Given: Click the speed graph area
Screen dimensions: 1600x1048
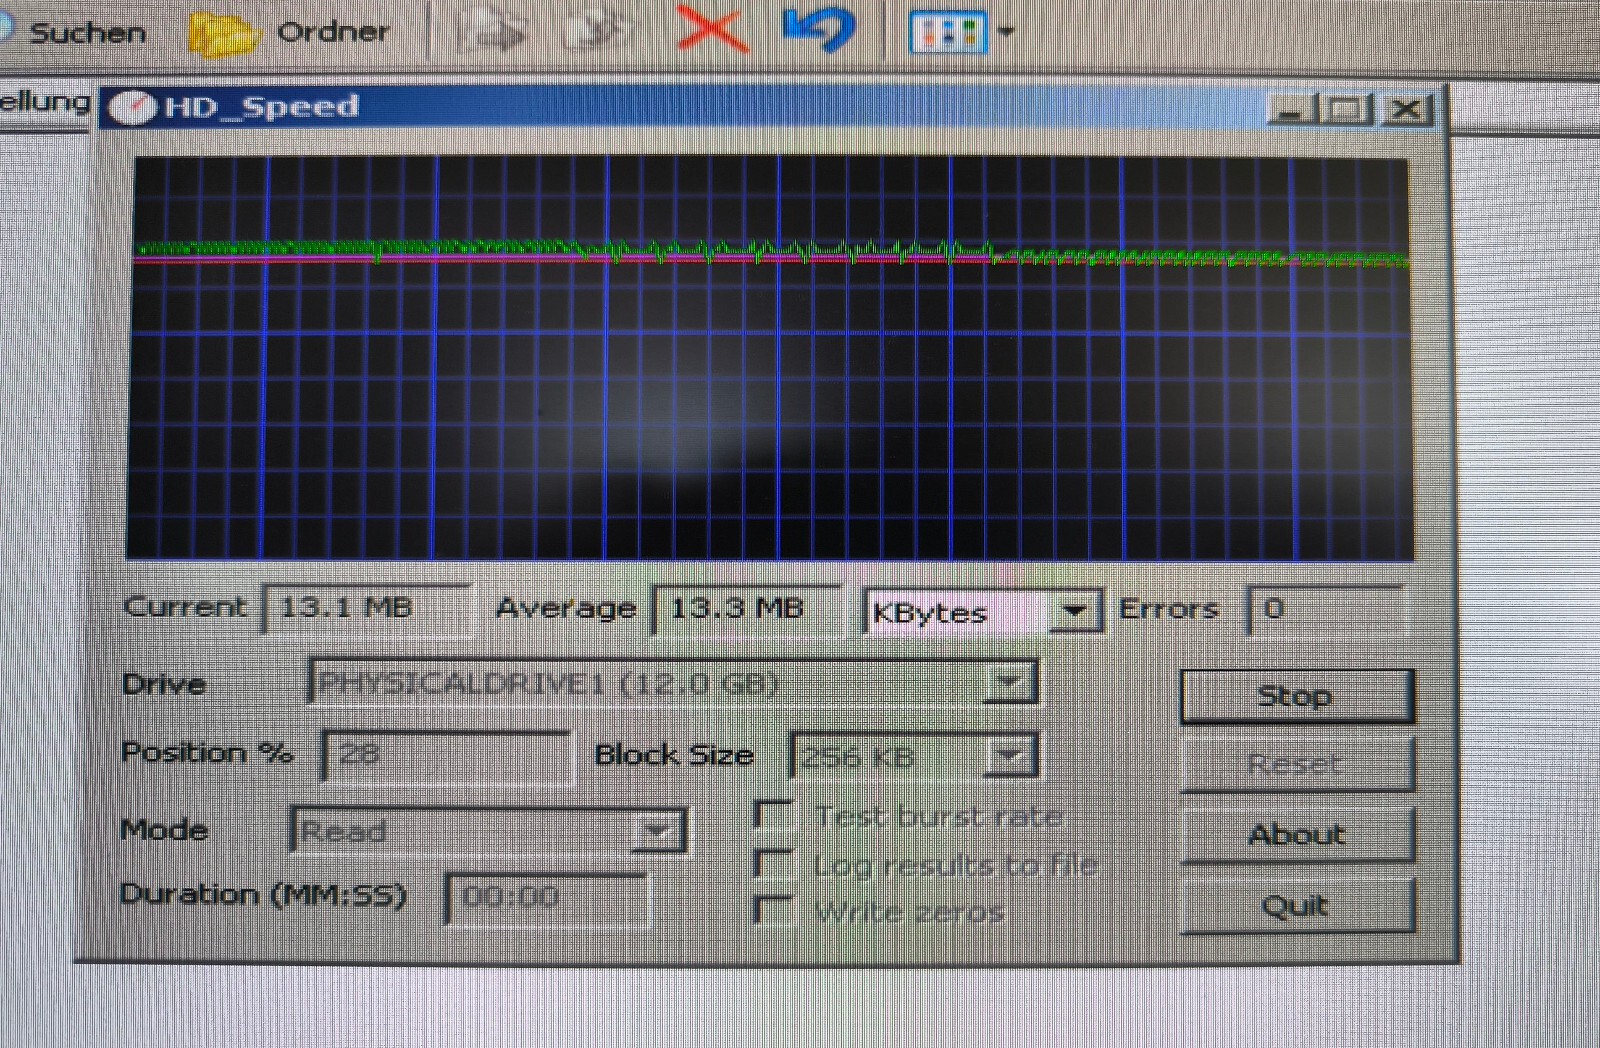Looking at the screenshot, I should [770, 357].
